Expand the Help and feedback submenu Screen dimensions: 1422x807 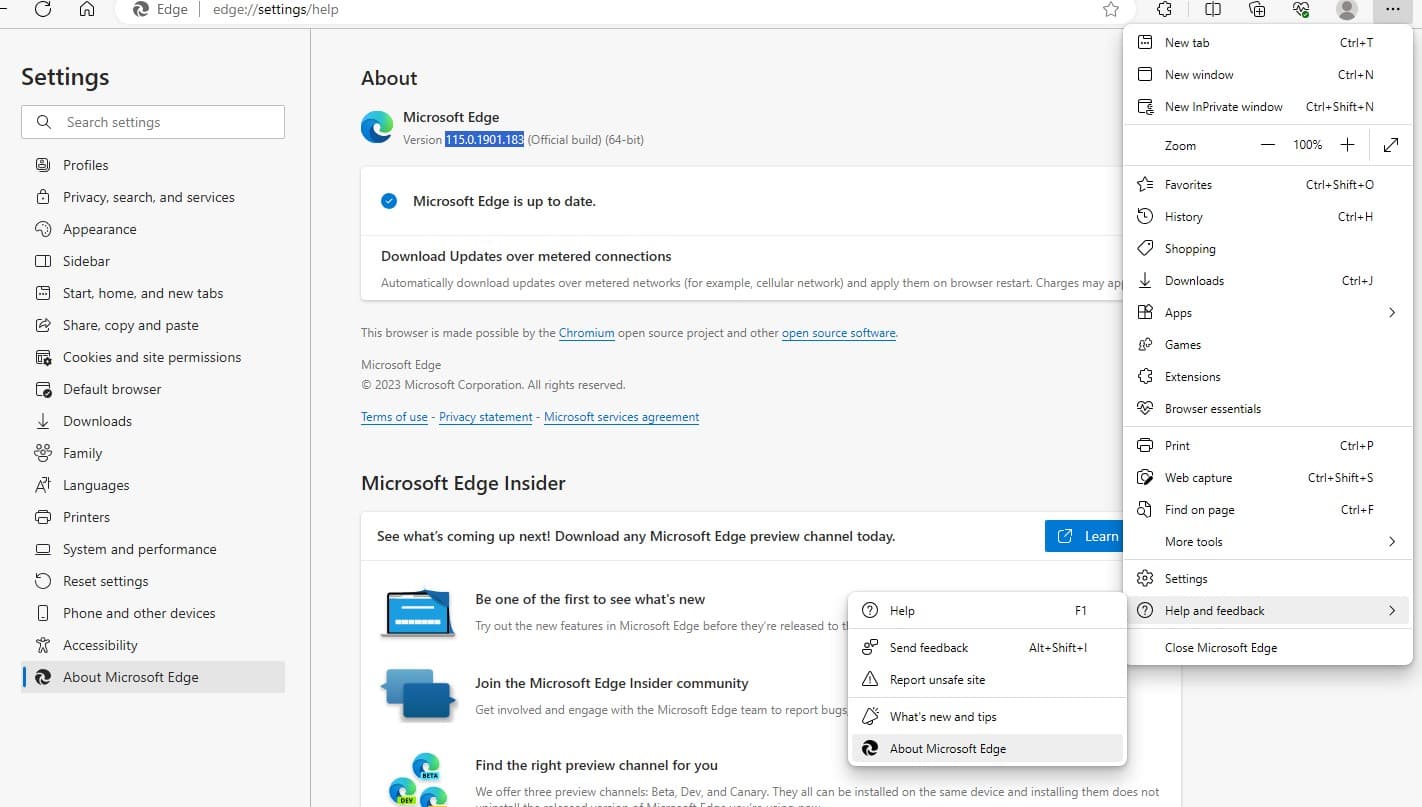1391,610
